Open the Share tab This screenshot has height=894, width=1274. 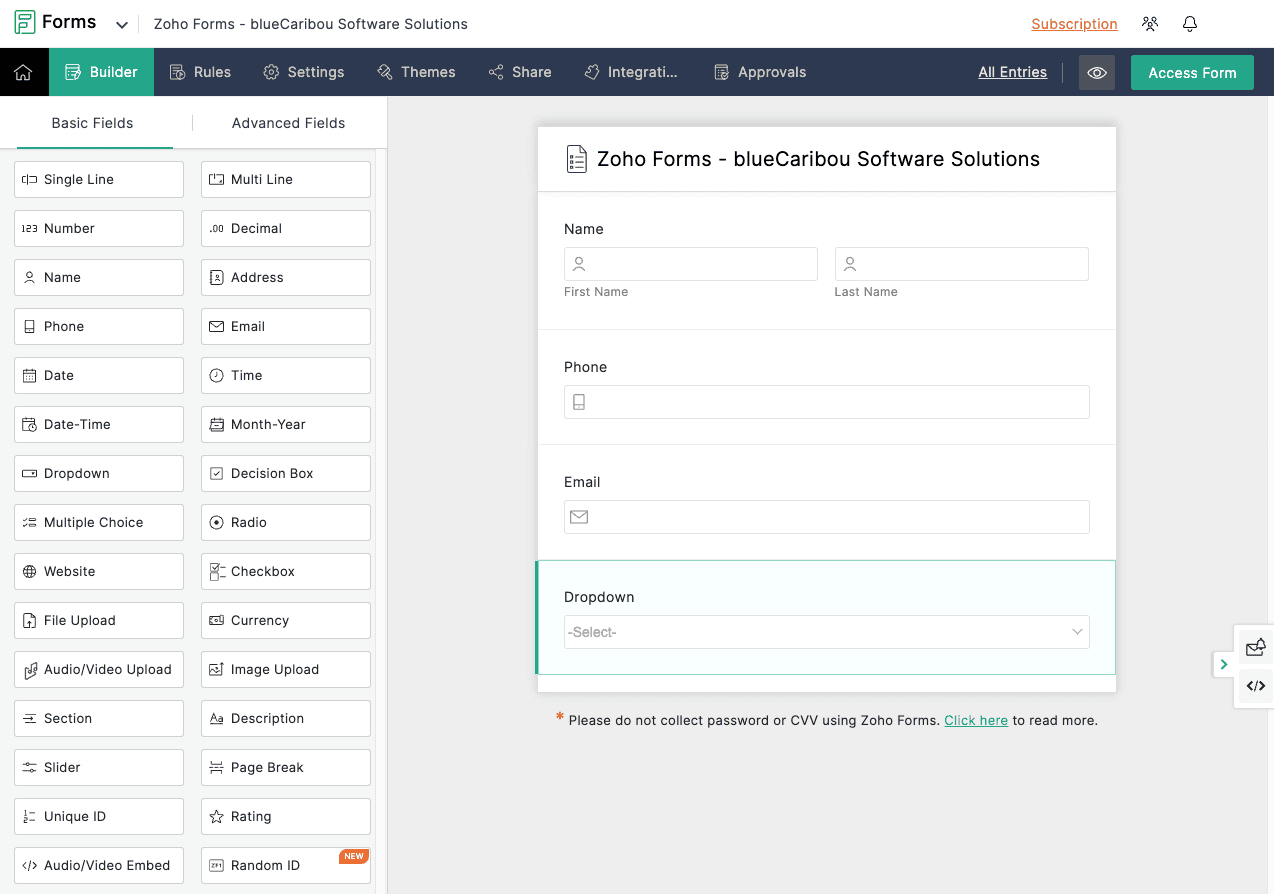coord(520,72)
